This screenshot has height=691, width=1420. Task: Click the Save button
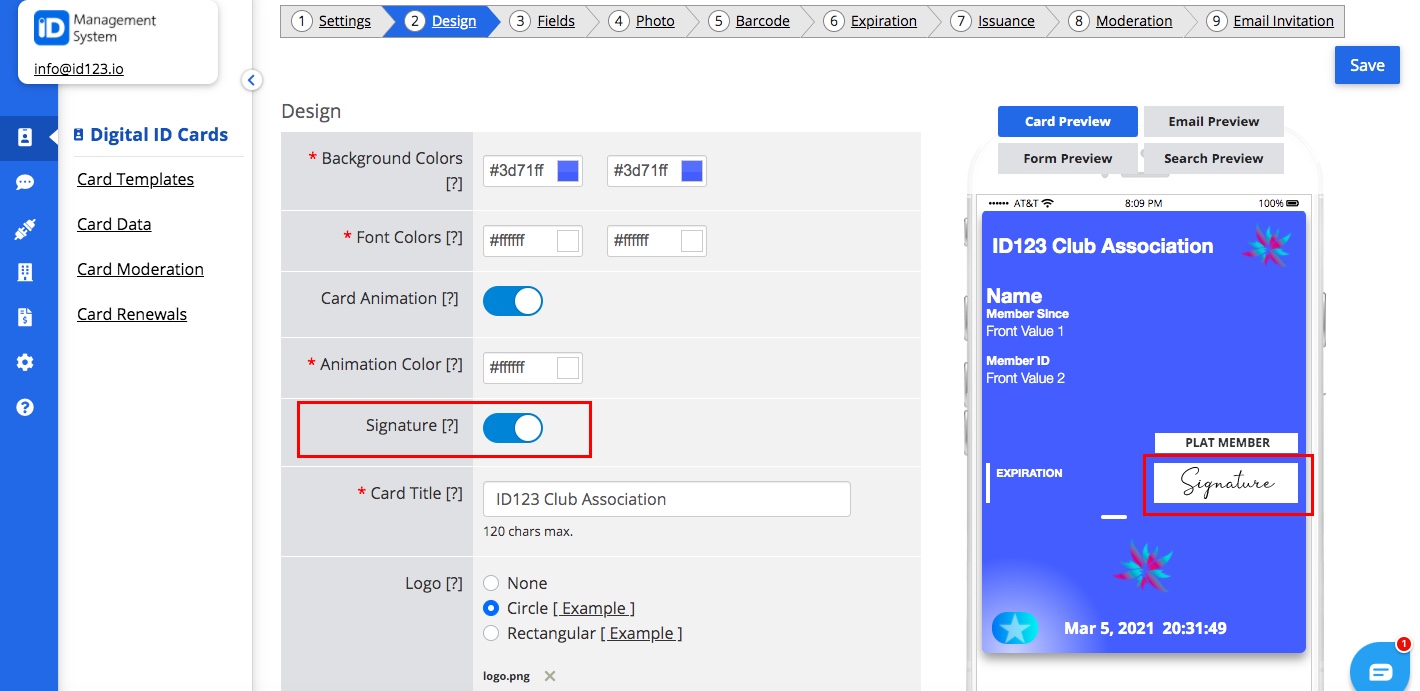click(x=1367, y=64)
